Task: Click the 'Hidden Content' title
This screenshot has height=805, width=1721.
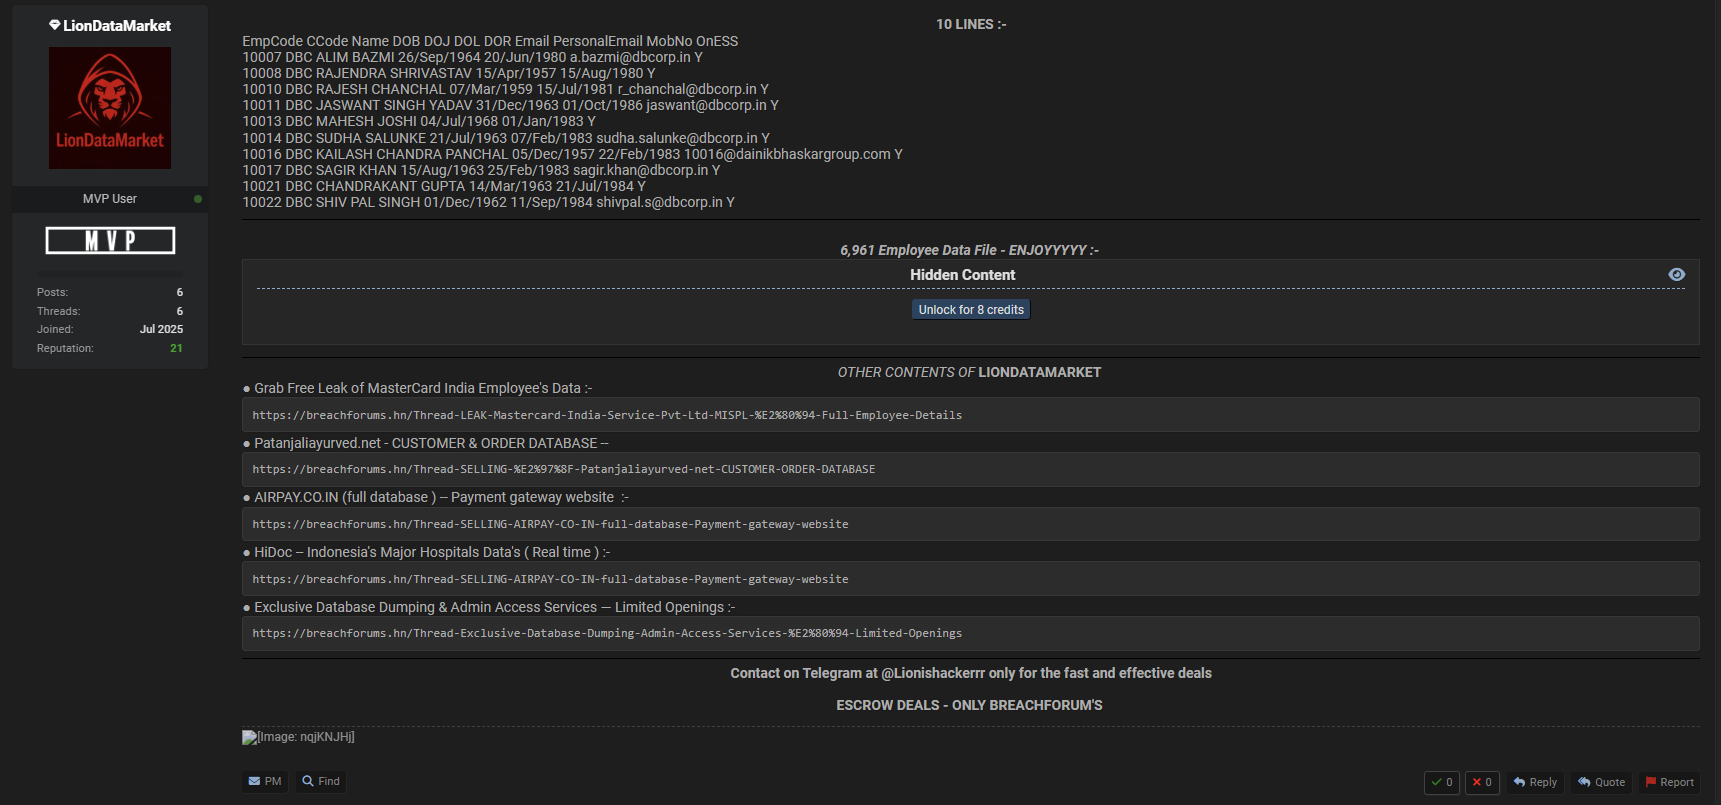Action: (x=962, y=275)
